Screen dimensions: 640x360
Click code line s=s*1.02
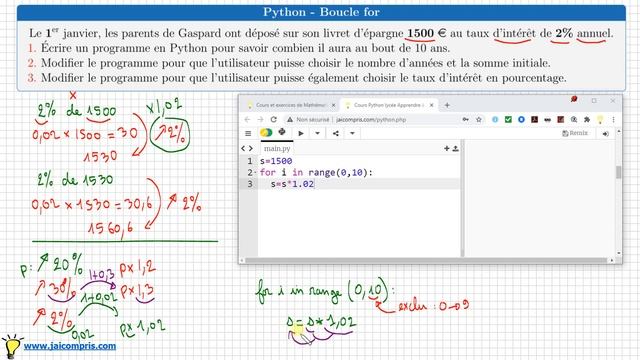(292, 184)
